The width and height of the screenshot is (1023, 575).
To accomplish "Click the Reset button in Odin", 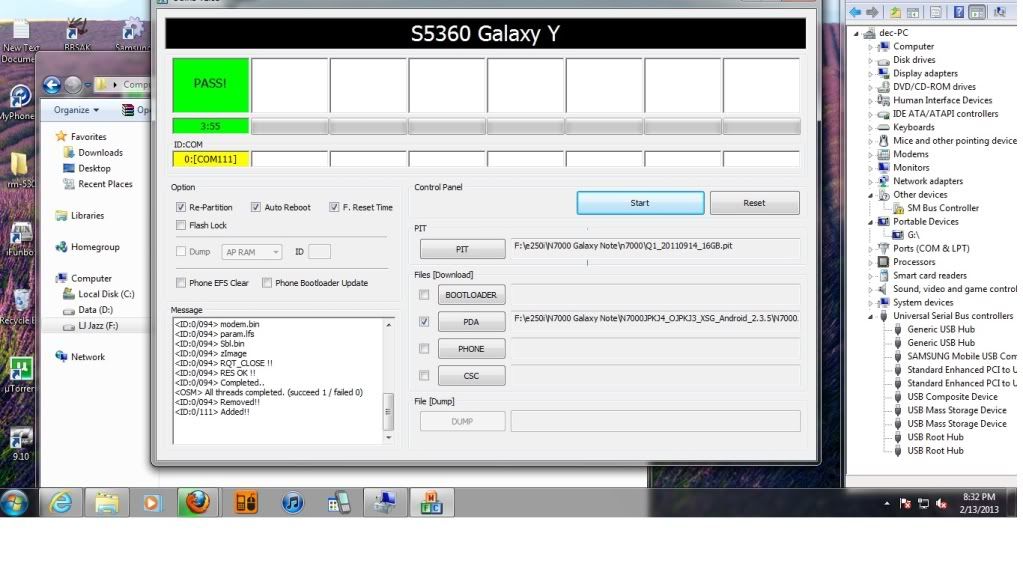I will pyautogui.click(x=754, y=203).
